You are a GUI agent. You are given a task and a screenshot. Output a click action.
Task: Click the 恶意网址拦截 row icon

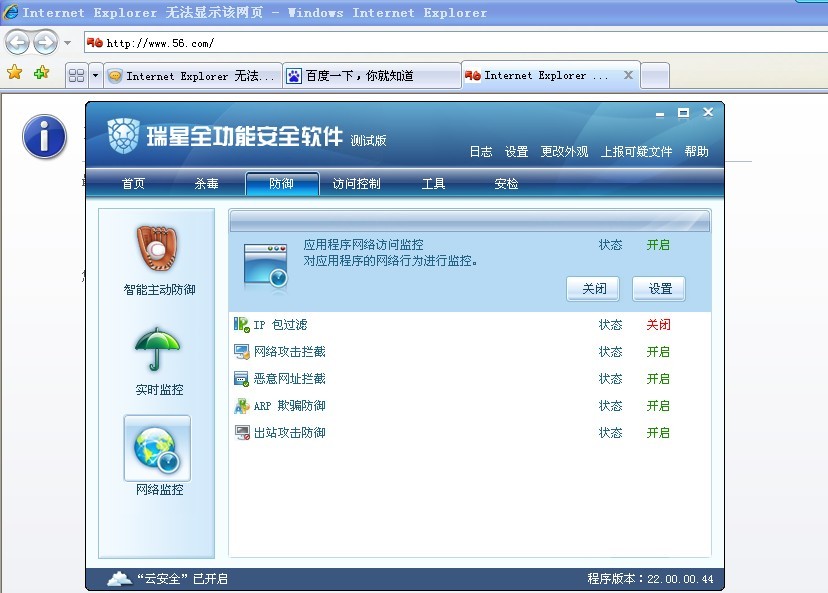point(241,379)
